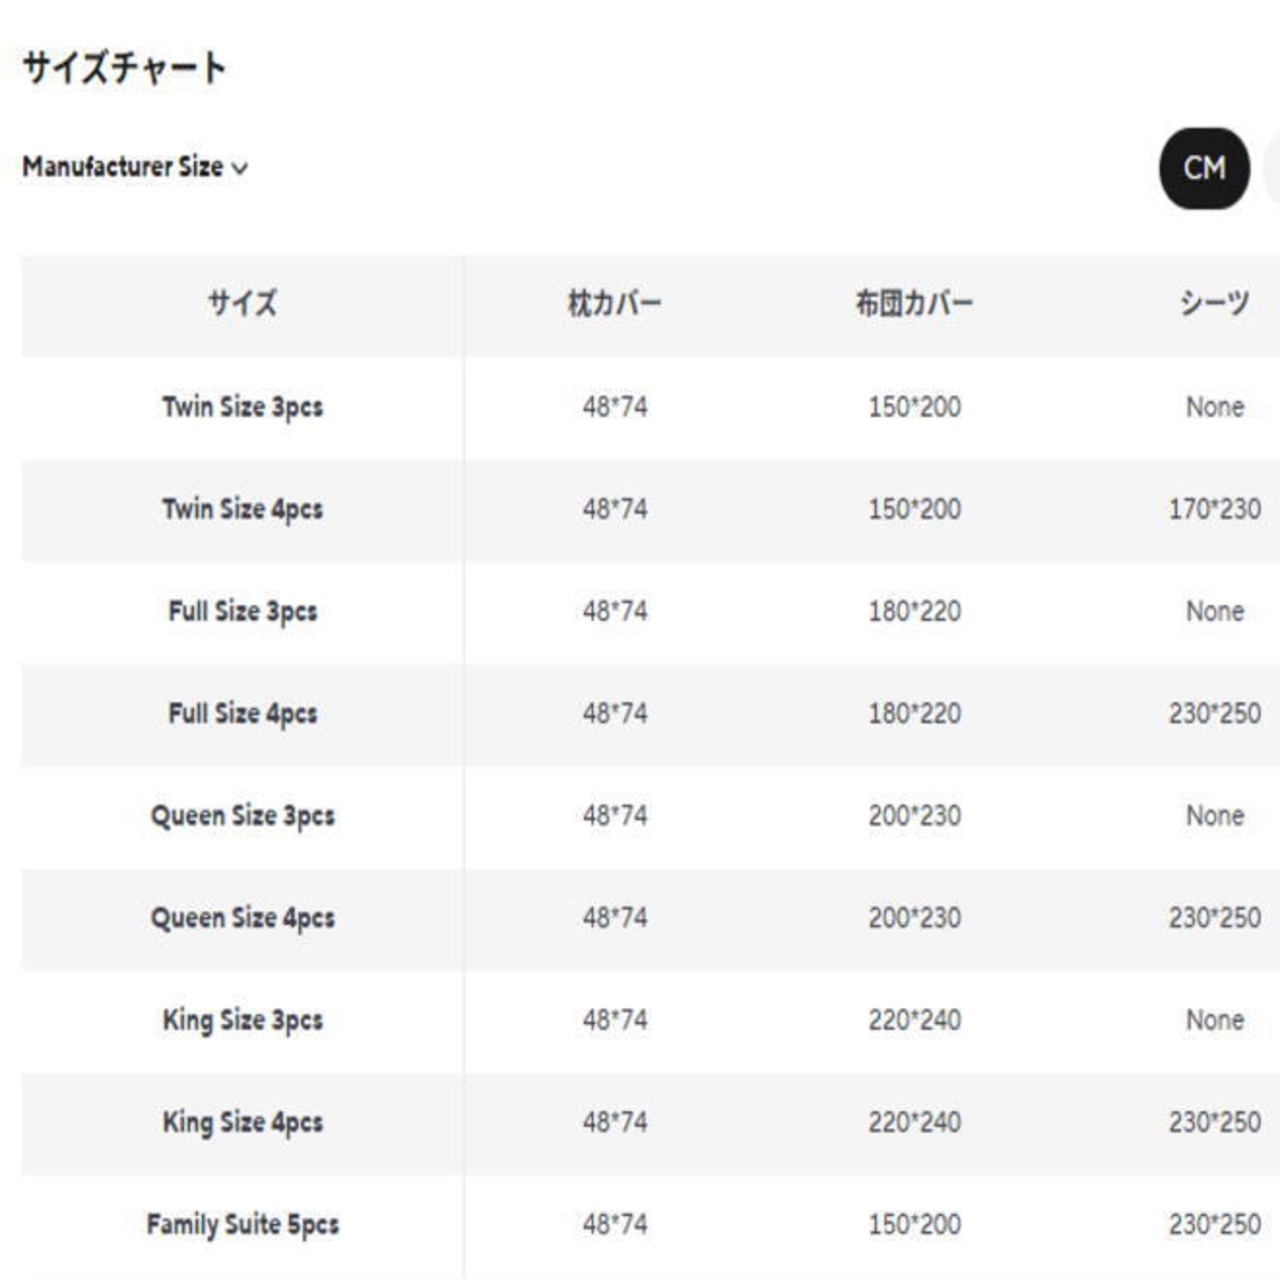Select the King Size 3pcs row label
This screenshot has width=1280, height=1280.
click(x=242, y=1020)
